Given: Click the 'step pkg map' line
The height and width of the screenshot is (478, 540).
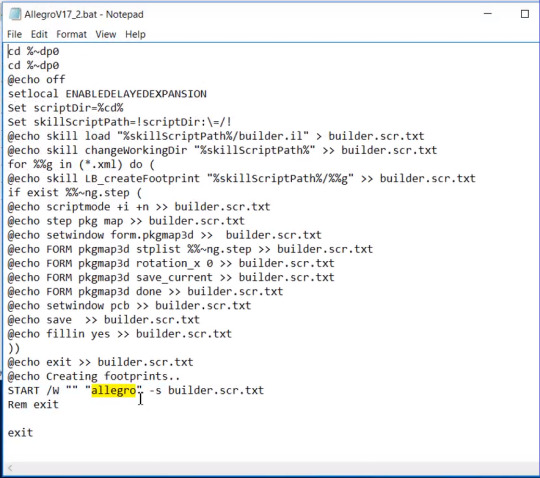Looking at the screenshot, I should tap(126, 221).
